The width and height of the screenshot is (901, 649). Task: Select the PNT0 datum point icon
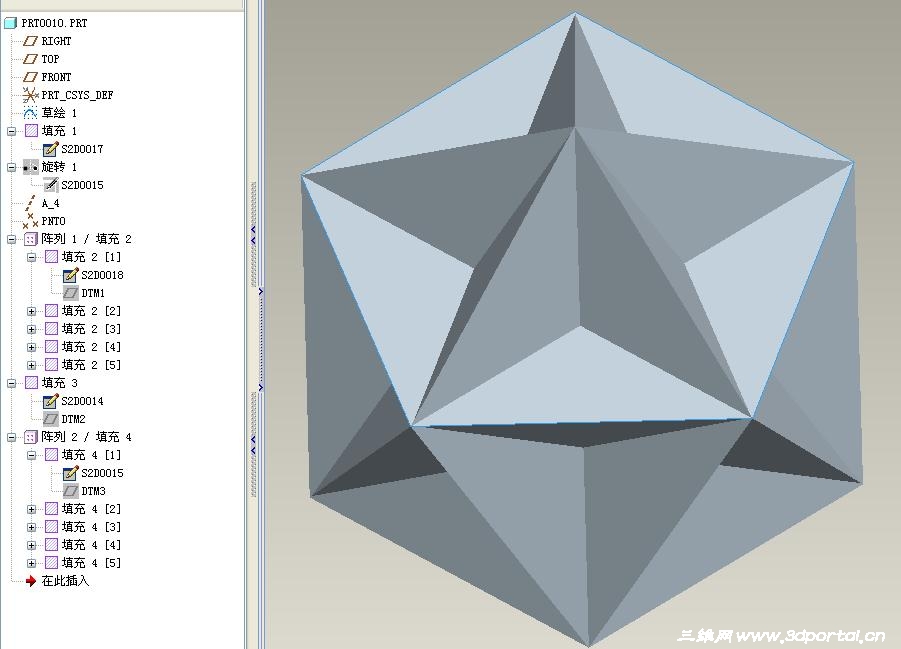pos(30,221)
